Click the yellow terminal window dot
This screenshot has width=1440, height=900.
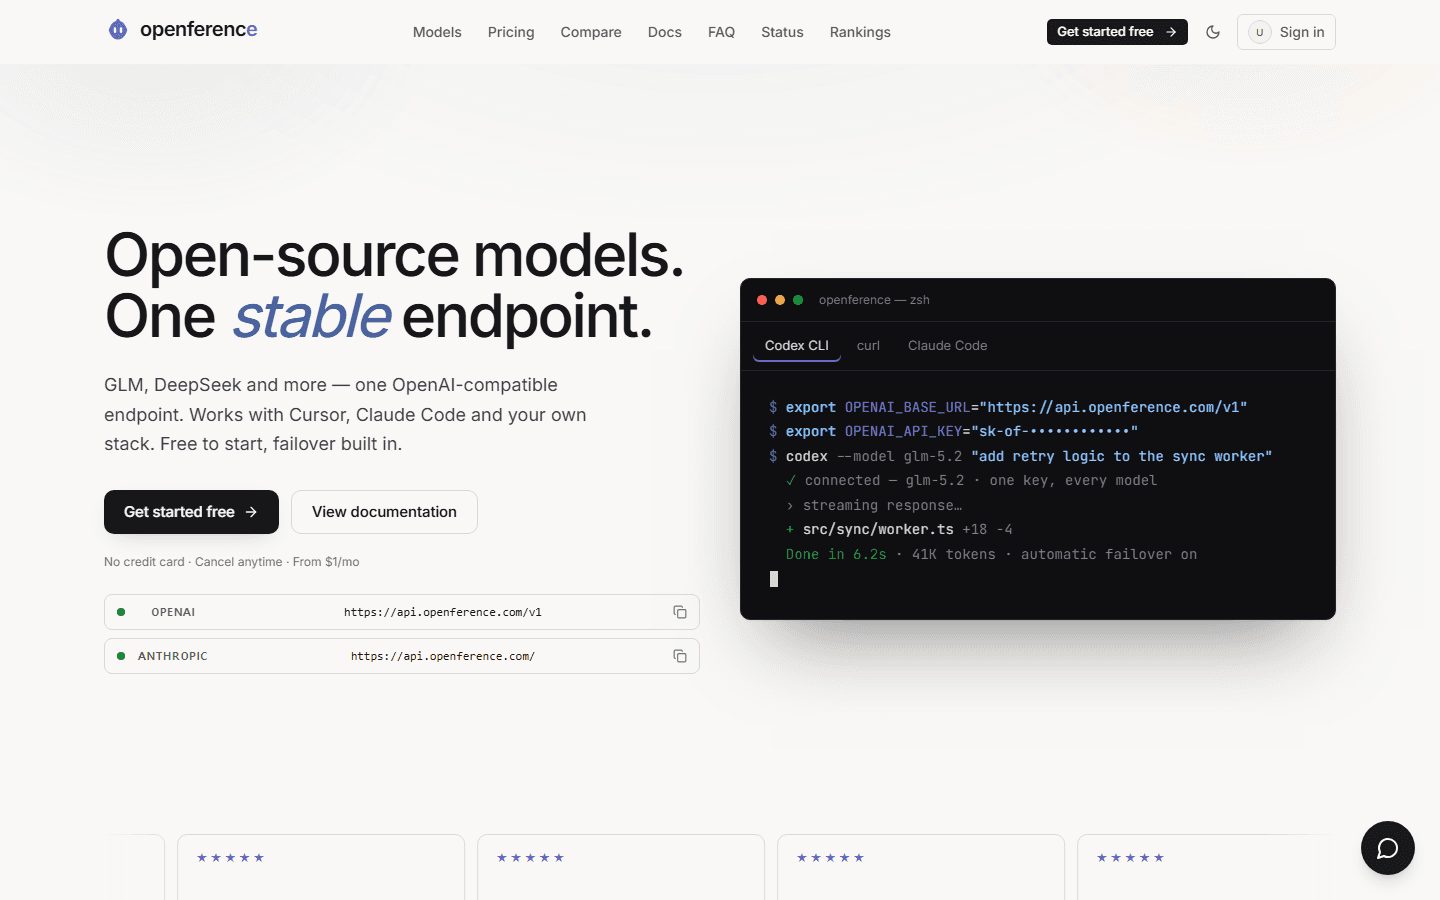780,300
